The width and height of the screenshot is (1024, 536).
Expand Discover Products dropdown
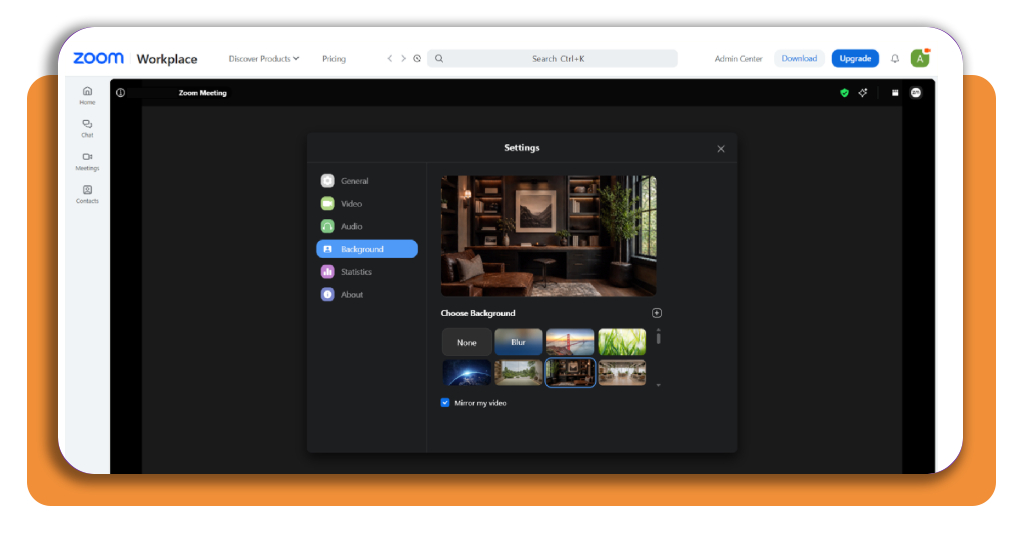point(263,58)
